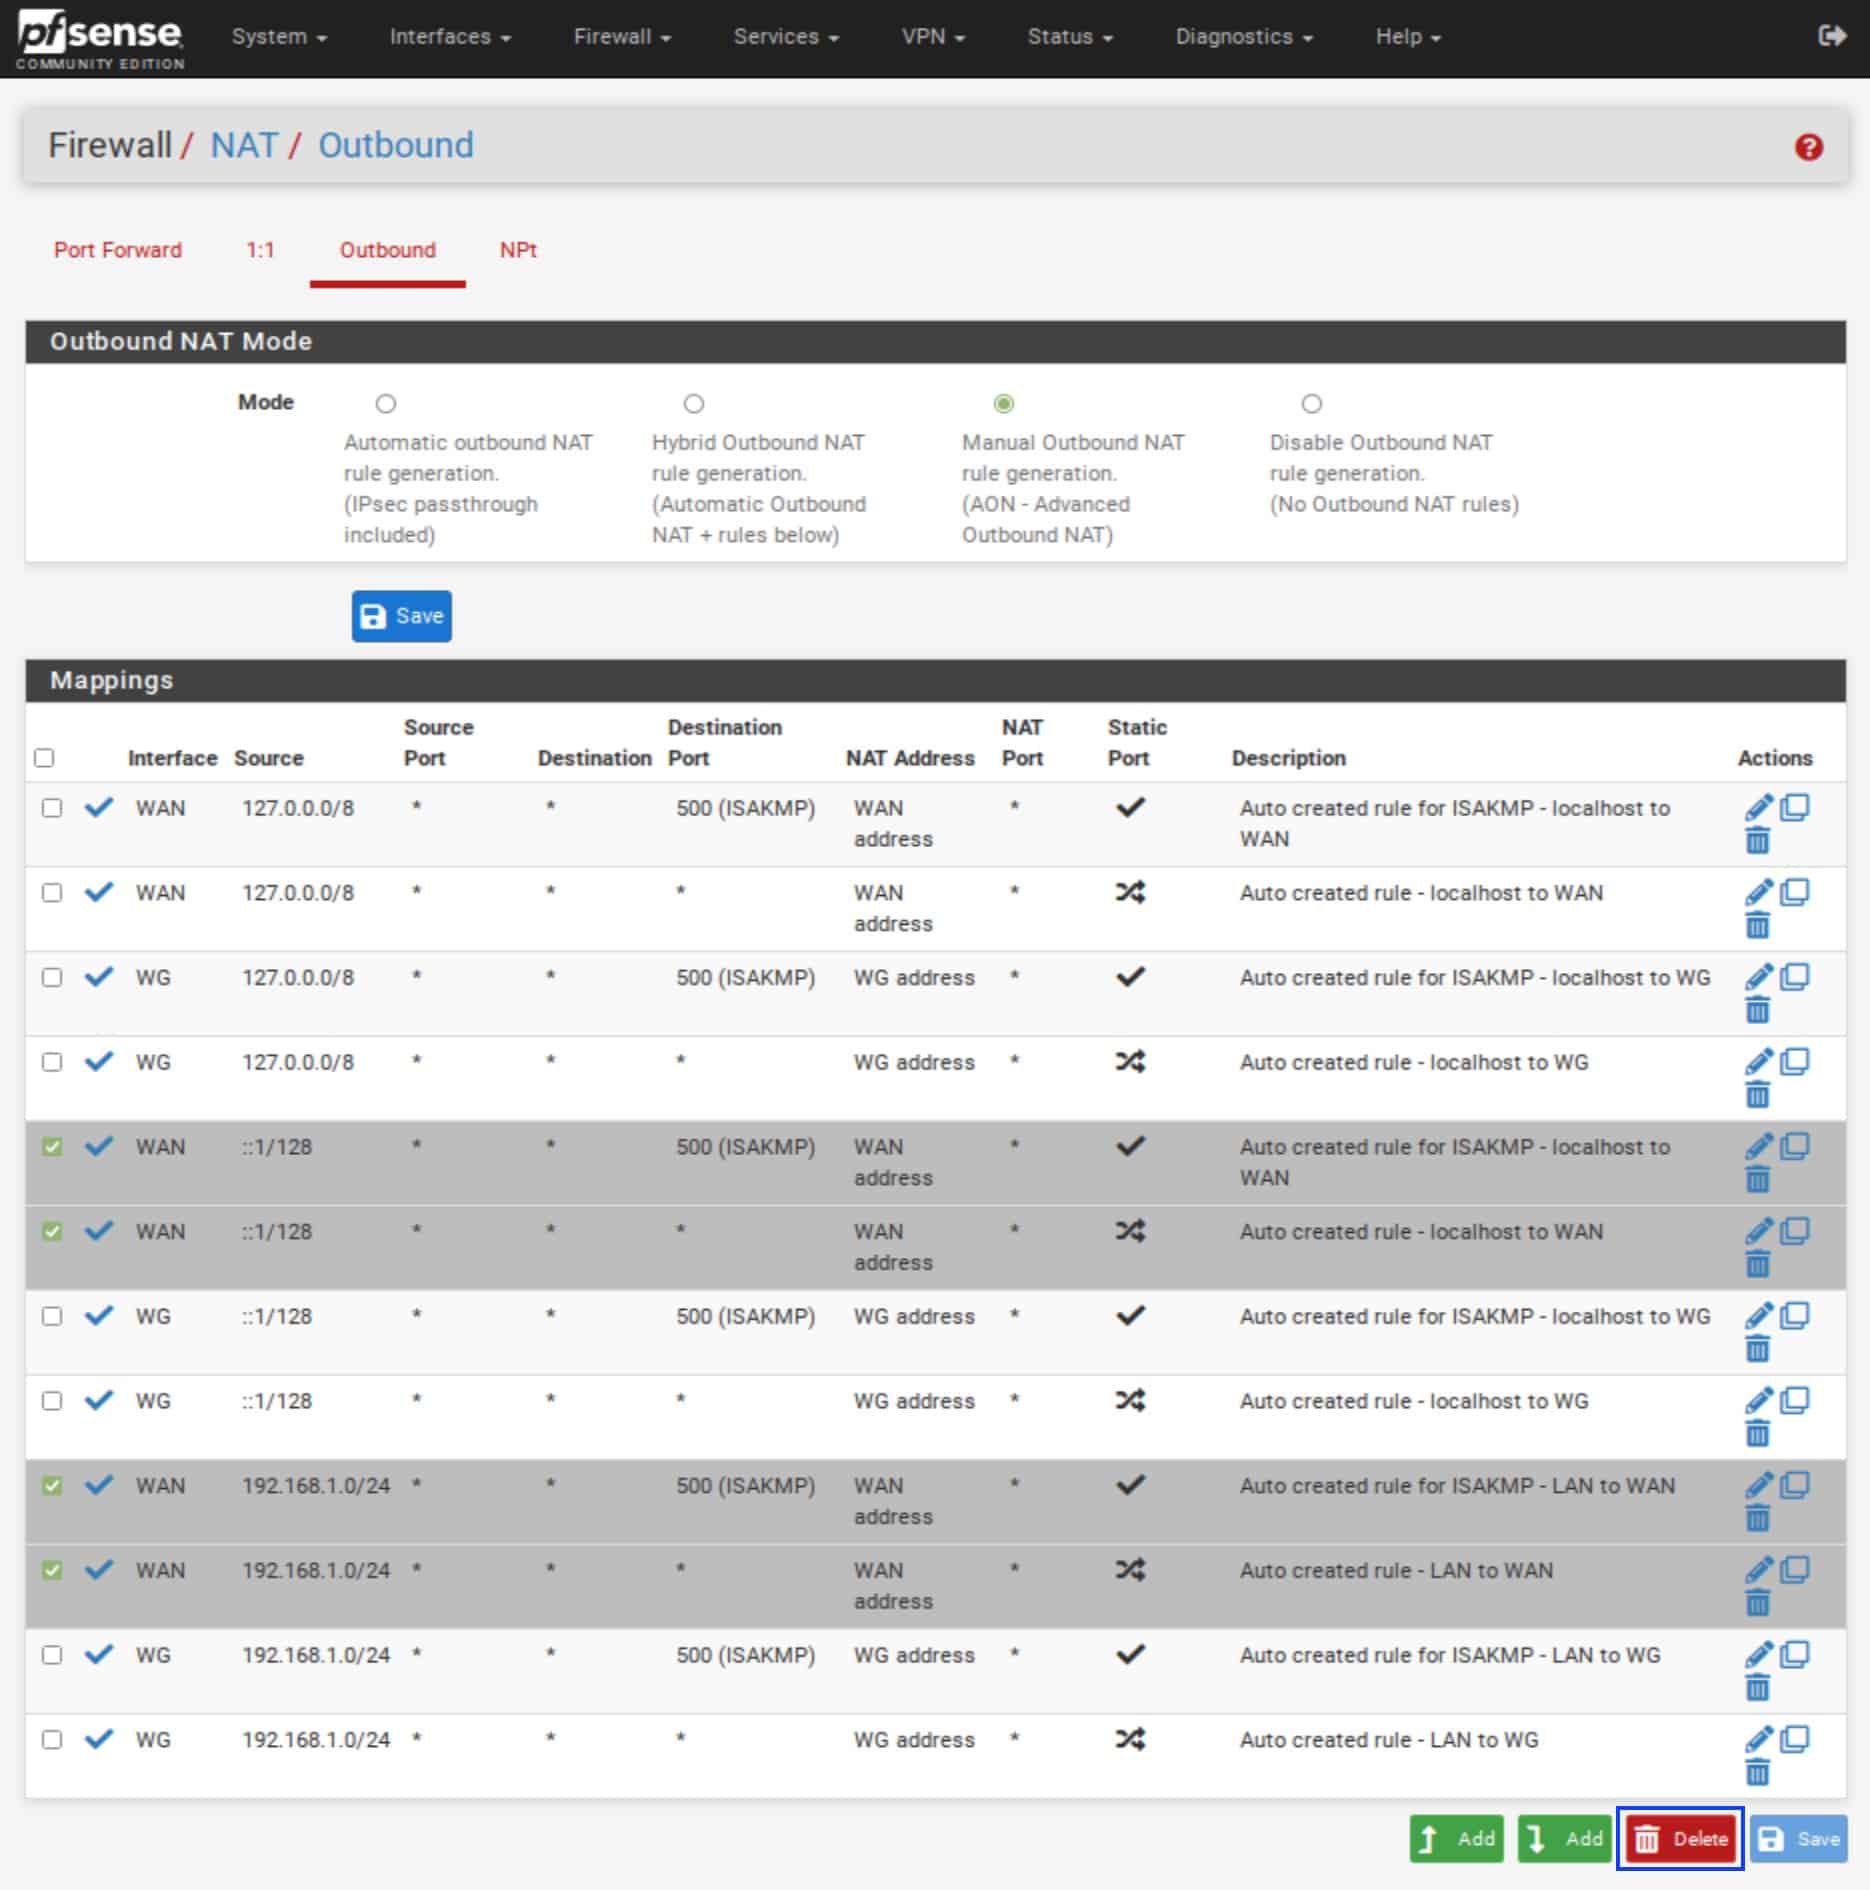Click the 'Auto created rule - LAN to WAN' description
Viewport: 1870px width, 1890px height.
click(1396, 1570)
